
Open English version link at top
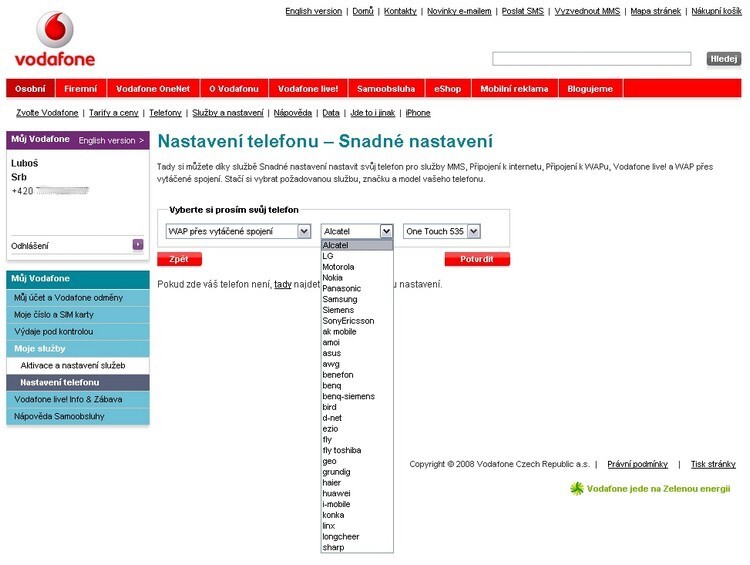point(314,11)
